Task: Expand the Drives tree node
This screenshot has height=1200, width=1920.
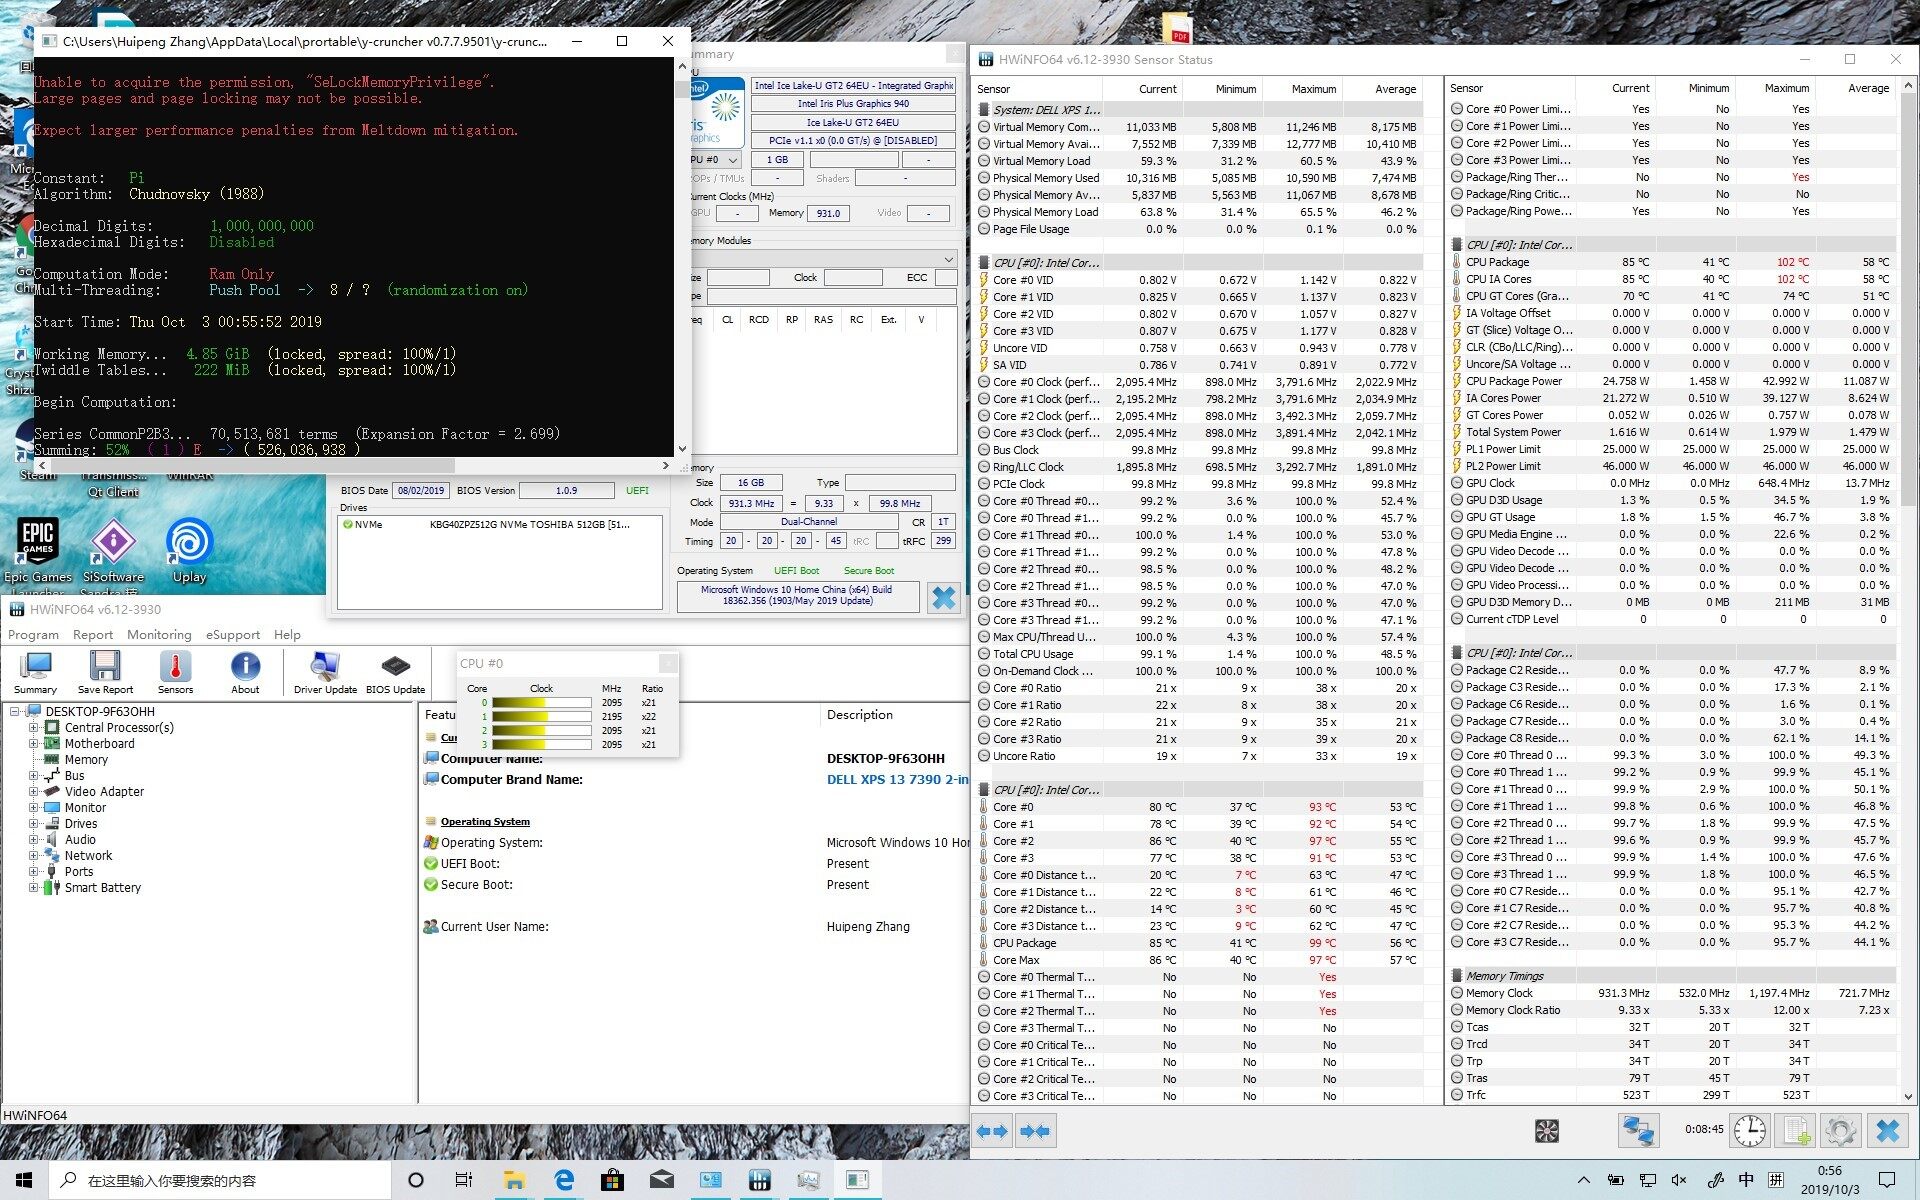Action: (x=33, y=824)
